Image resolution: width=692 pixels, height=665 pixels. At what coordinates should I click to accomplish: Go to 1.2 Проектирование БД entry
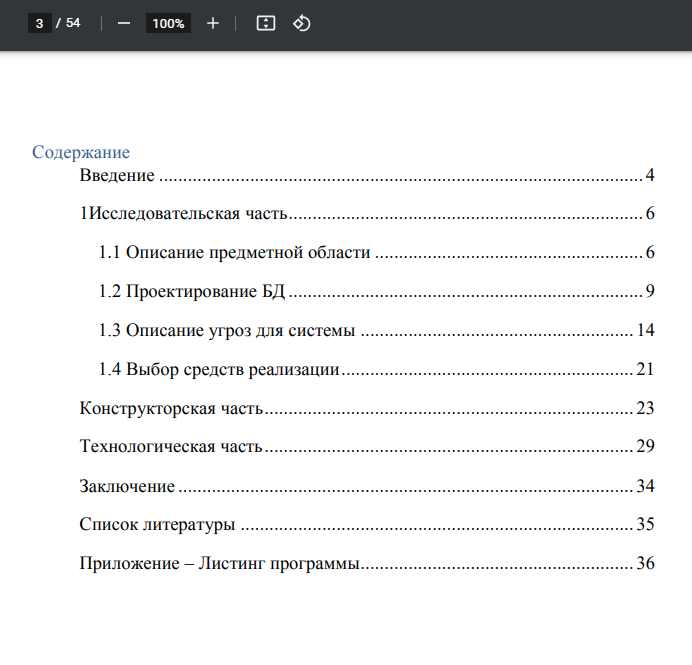coord(376,291)
